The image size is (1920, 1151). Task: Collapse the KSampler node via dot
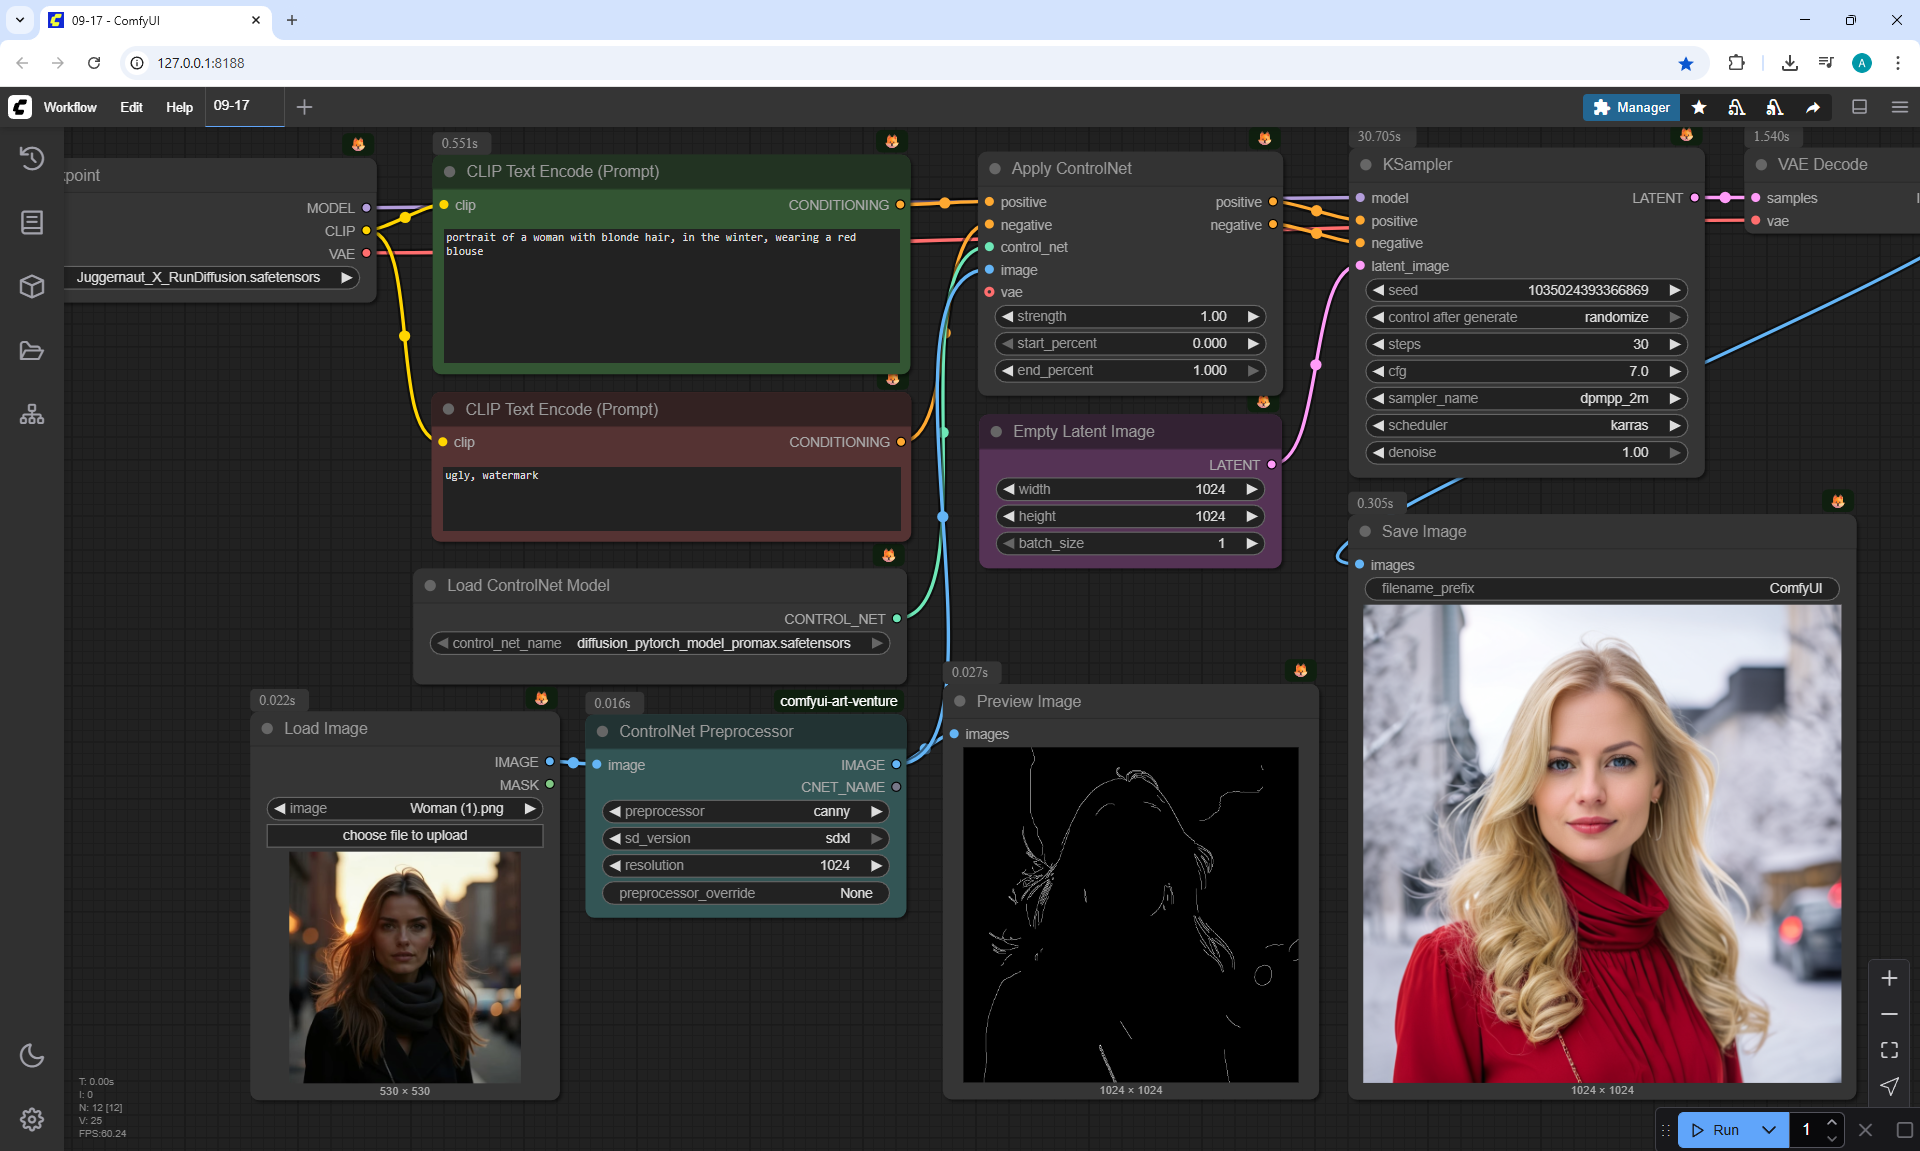point(1366,165)
